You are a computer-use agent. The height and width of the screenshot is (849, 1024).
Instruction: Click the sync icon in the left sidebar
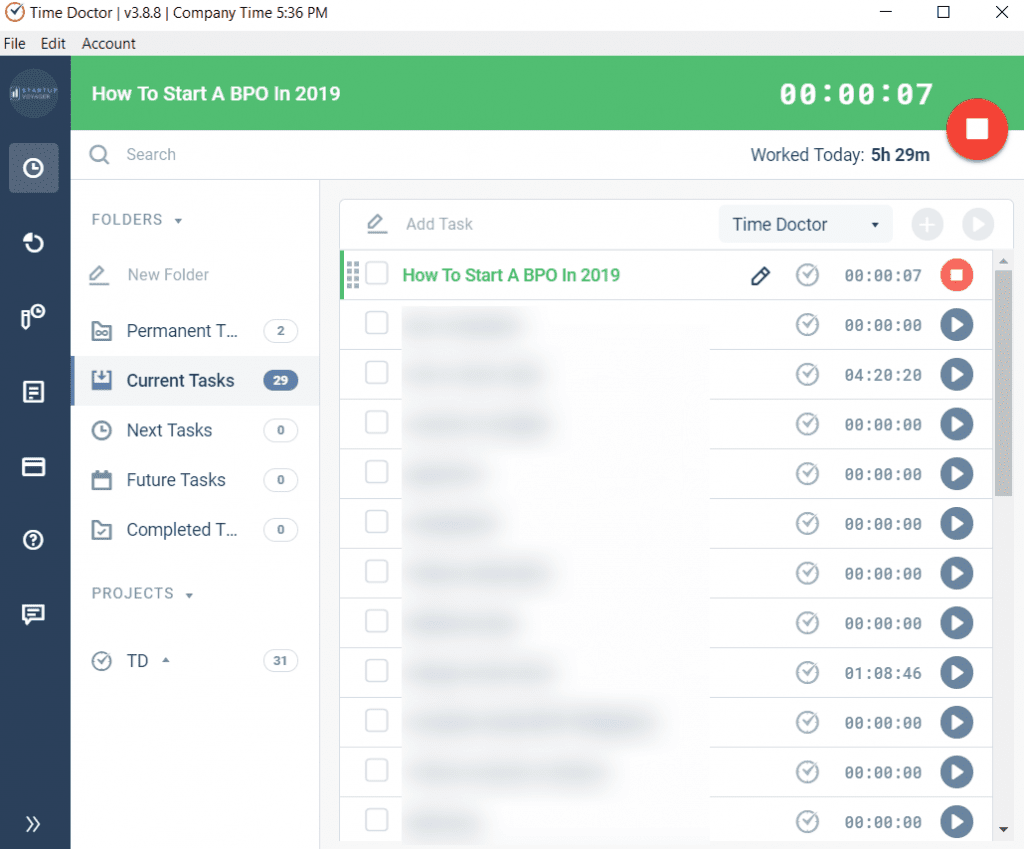(x=33, y=242)
